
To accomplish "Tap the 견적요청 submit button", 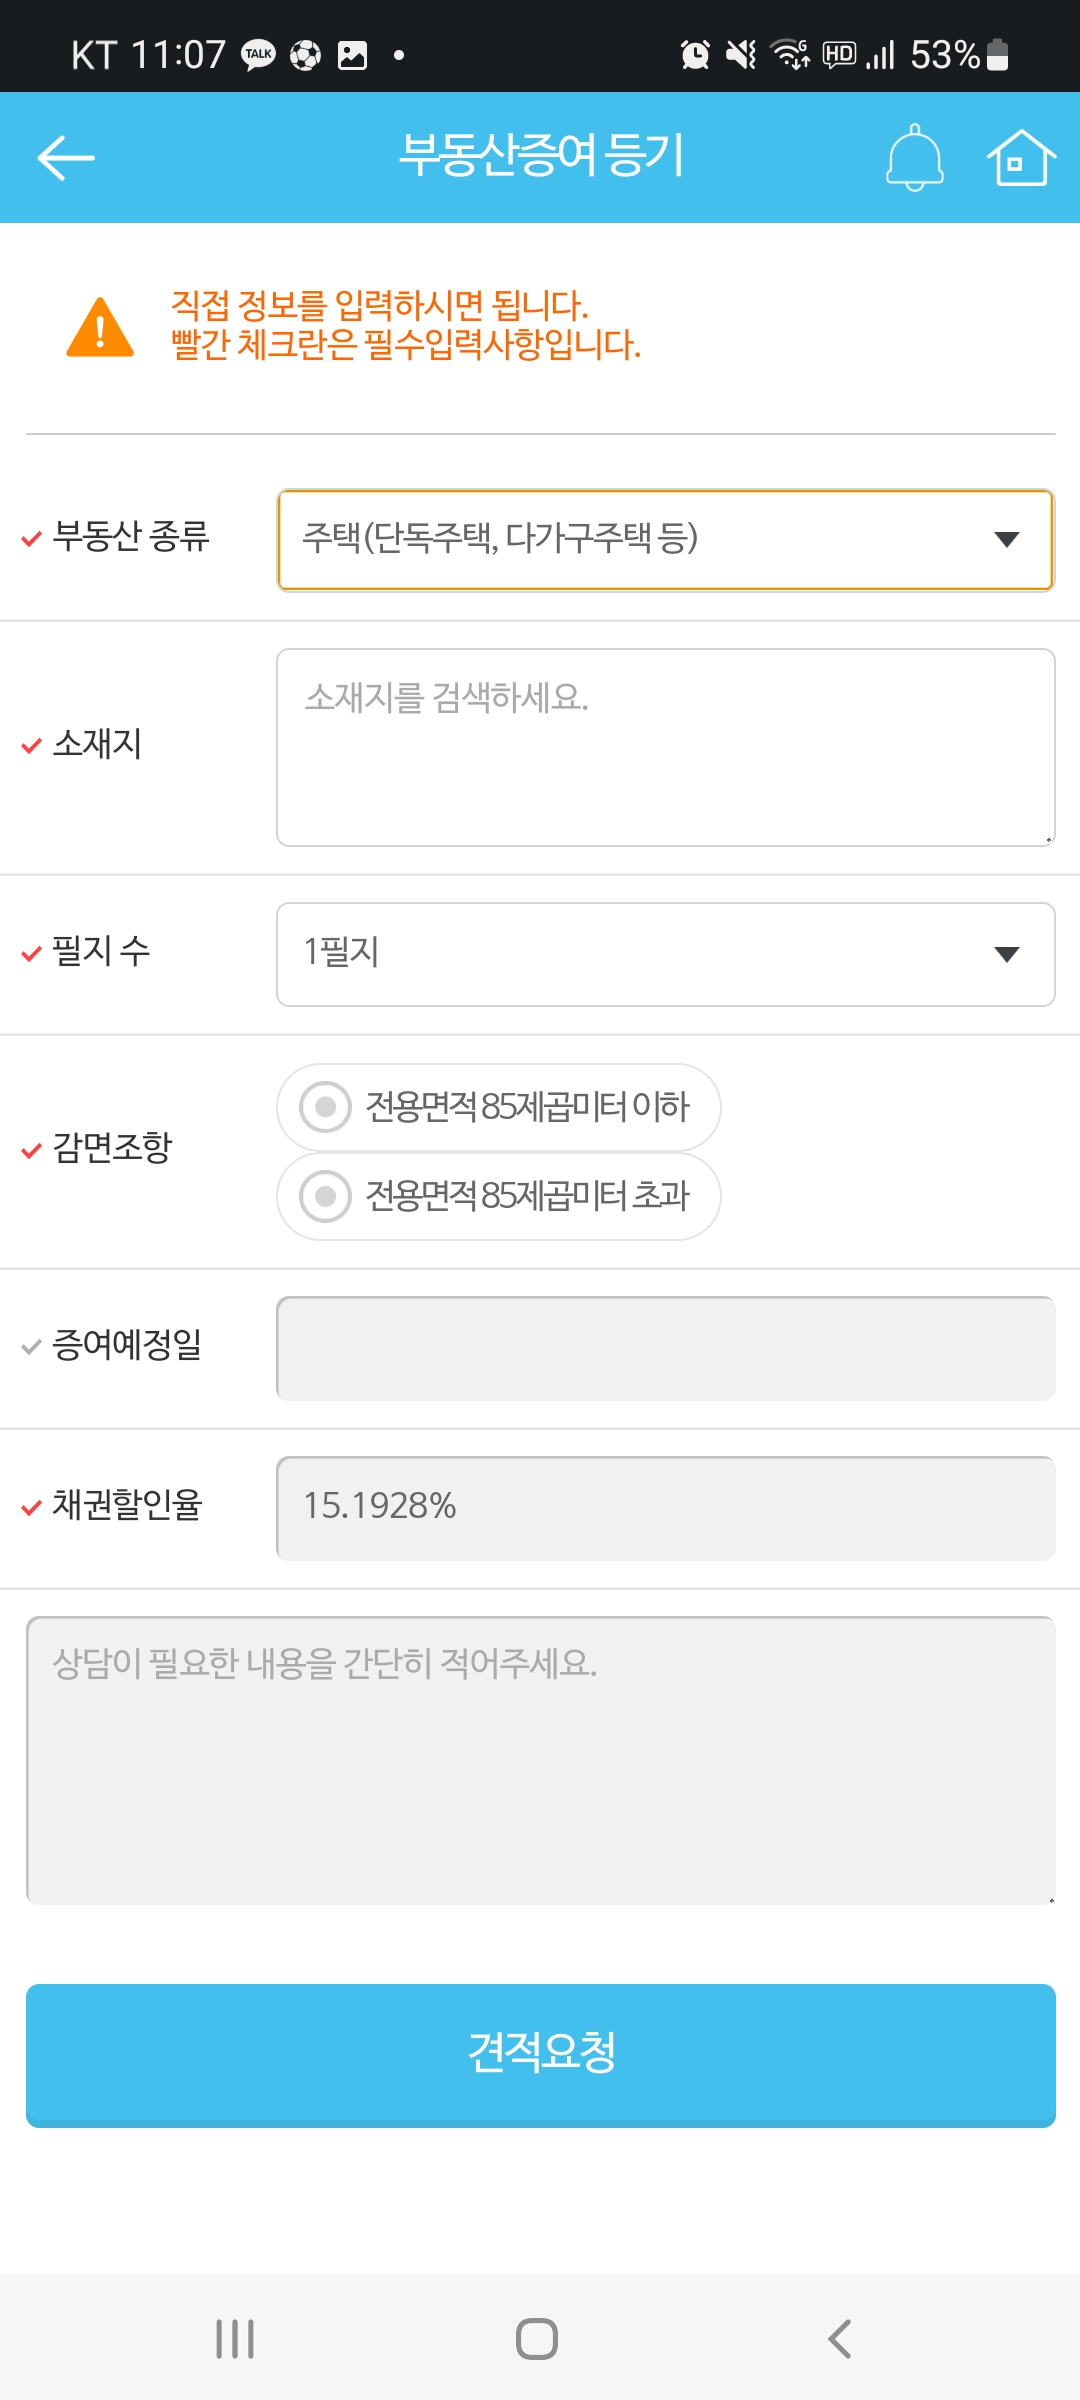I will point(541,2055).
